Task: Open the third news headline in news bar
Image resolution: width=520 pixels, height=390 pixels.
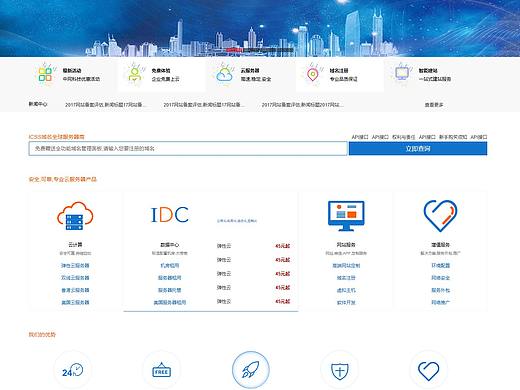Action: (x=302, y=105)
